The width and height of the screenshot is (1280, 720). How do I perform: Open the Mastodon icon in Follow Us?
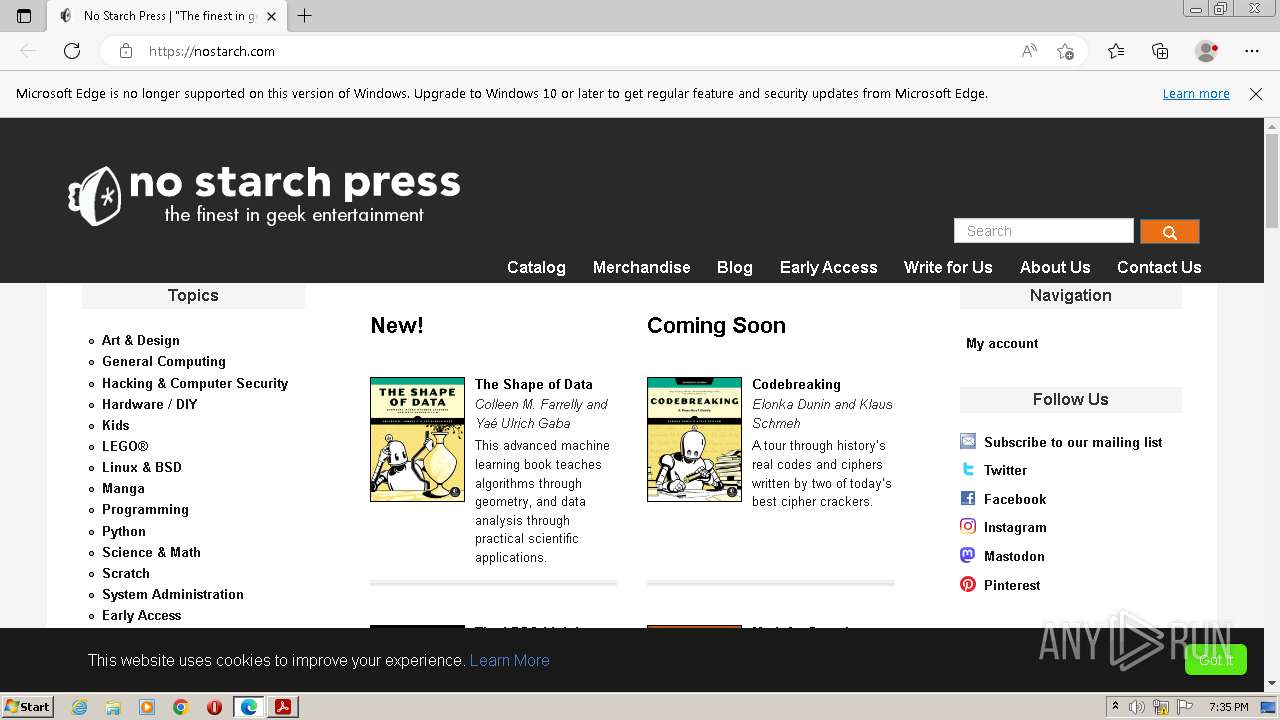[x=968, y=555]
